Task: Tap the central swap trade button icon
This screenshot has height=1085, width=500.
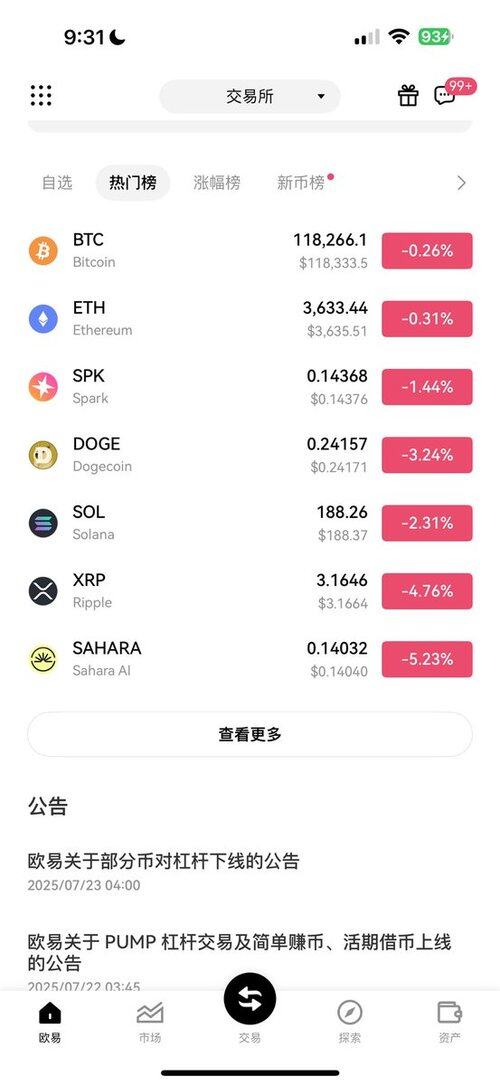Action: [250, 1000]
